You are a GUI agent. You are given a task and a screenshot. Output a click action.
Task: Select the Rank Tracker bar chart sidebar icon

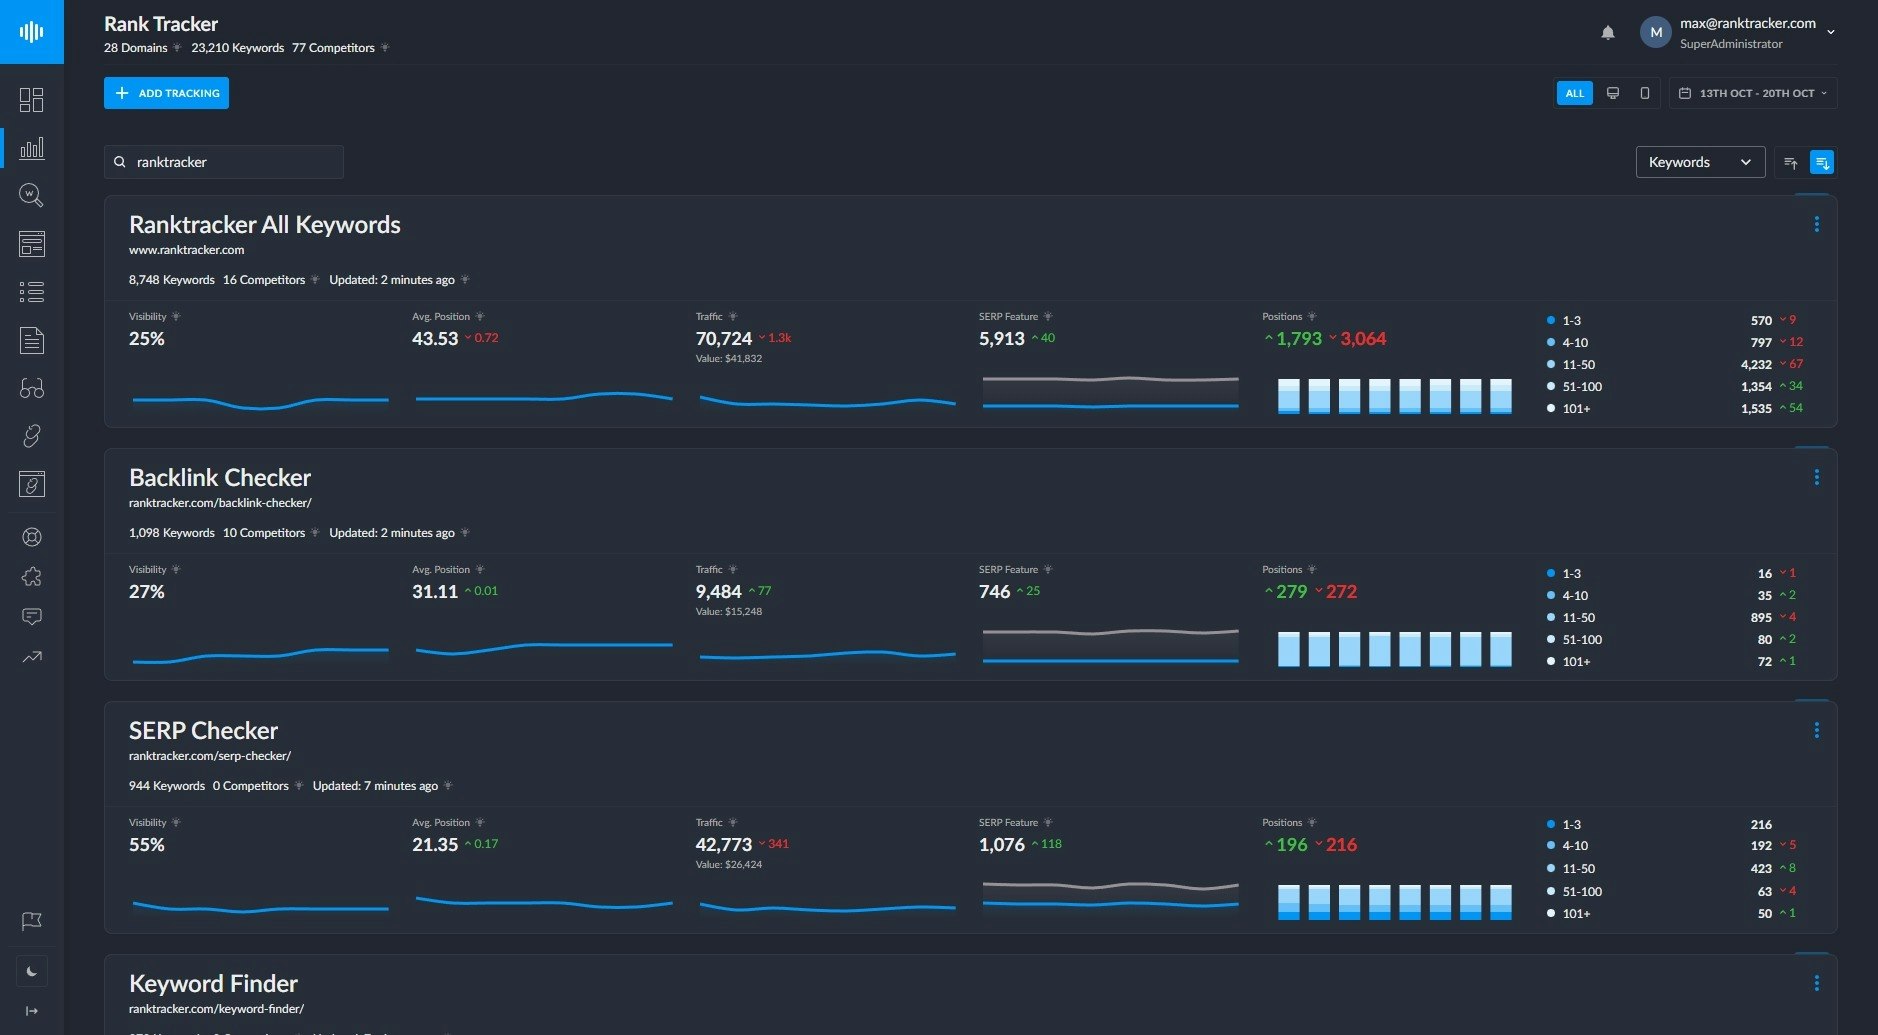(x=32, y=148)
